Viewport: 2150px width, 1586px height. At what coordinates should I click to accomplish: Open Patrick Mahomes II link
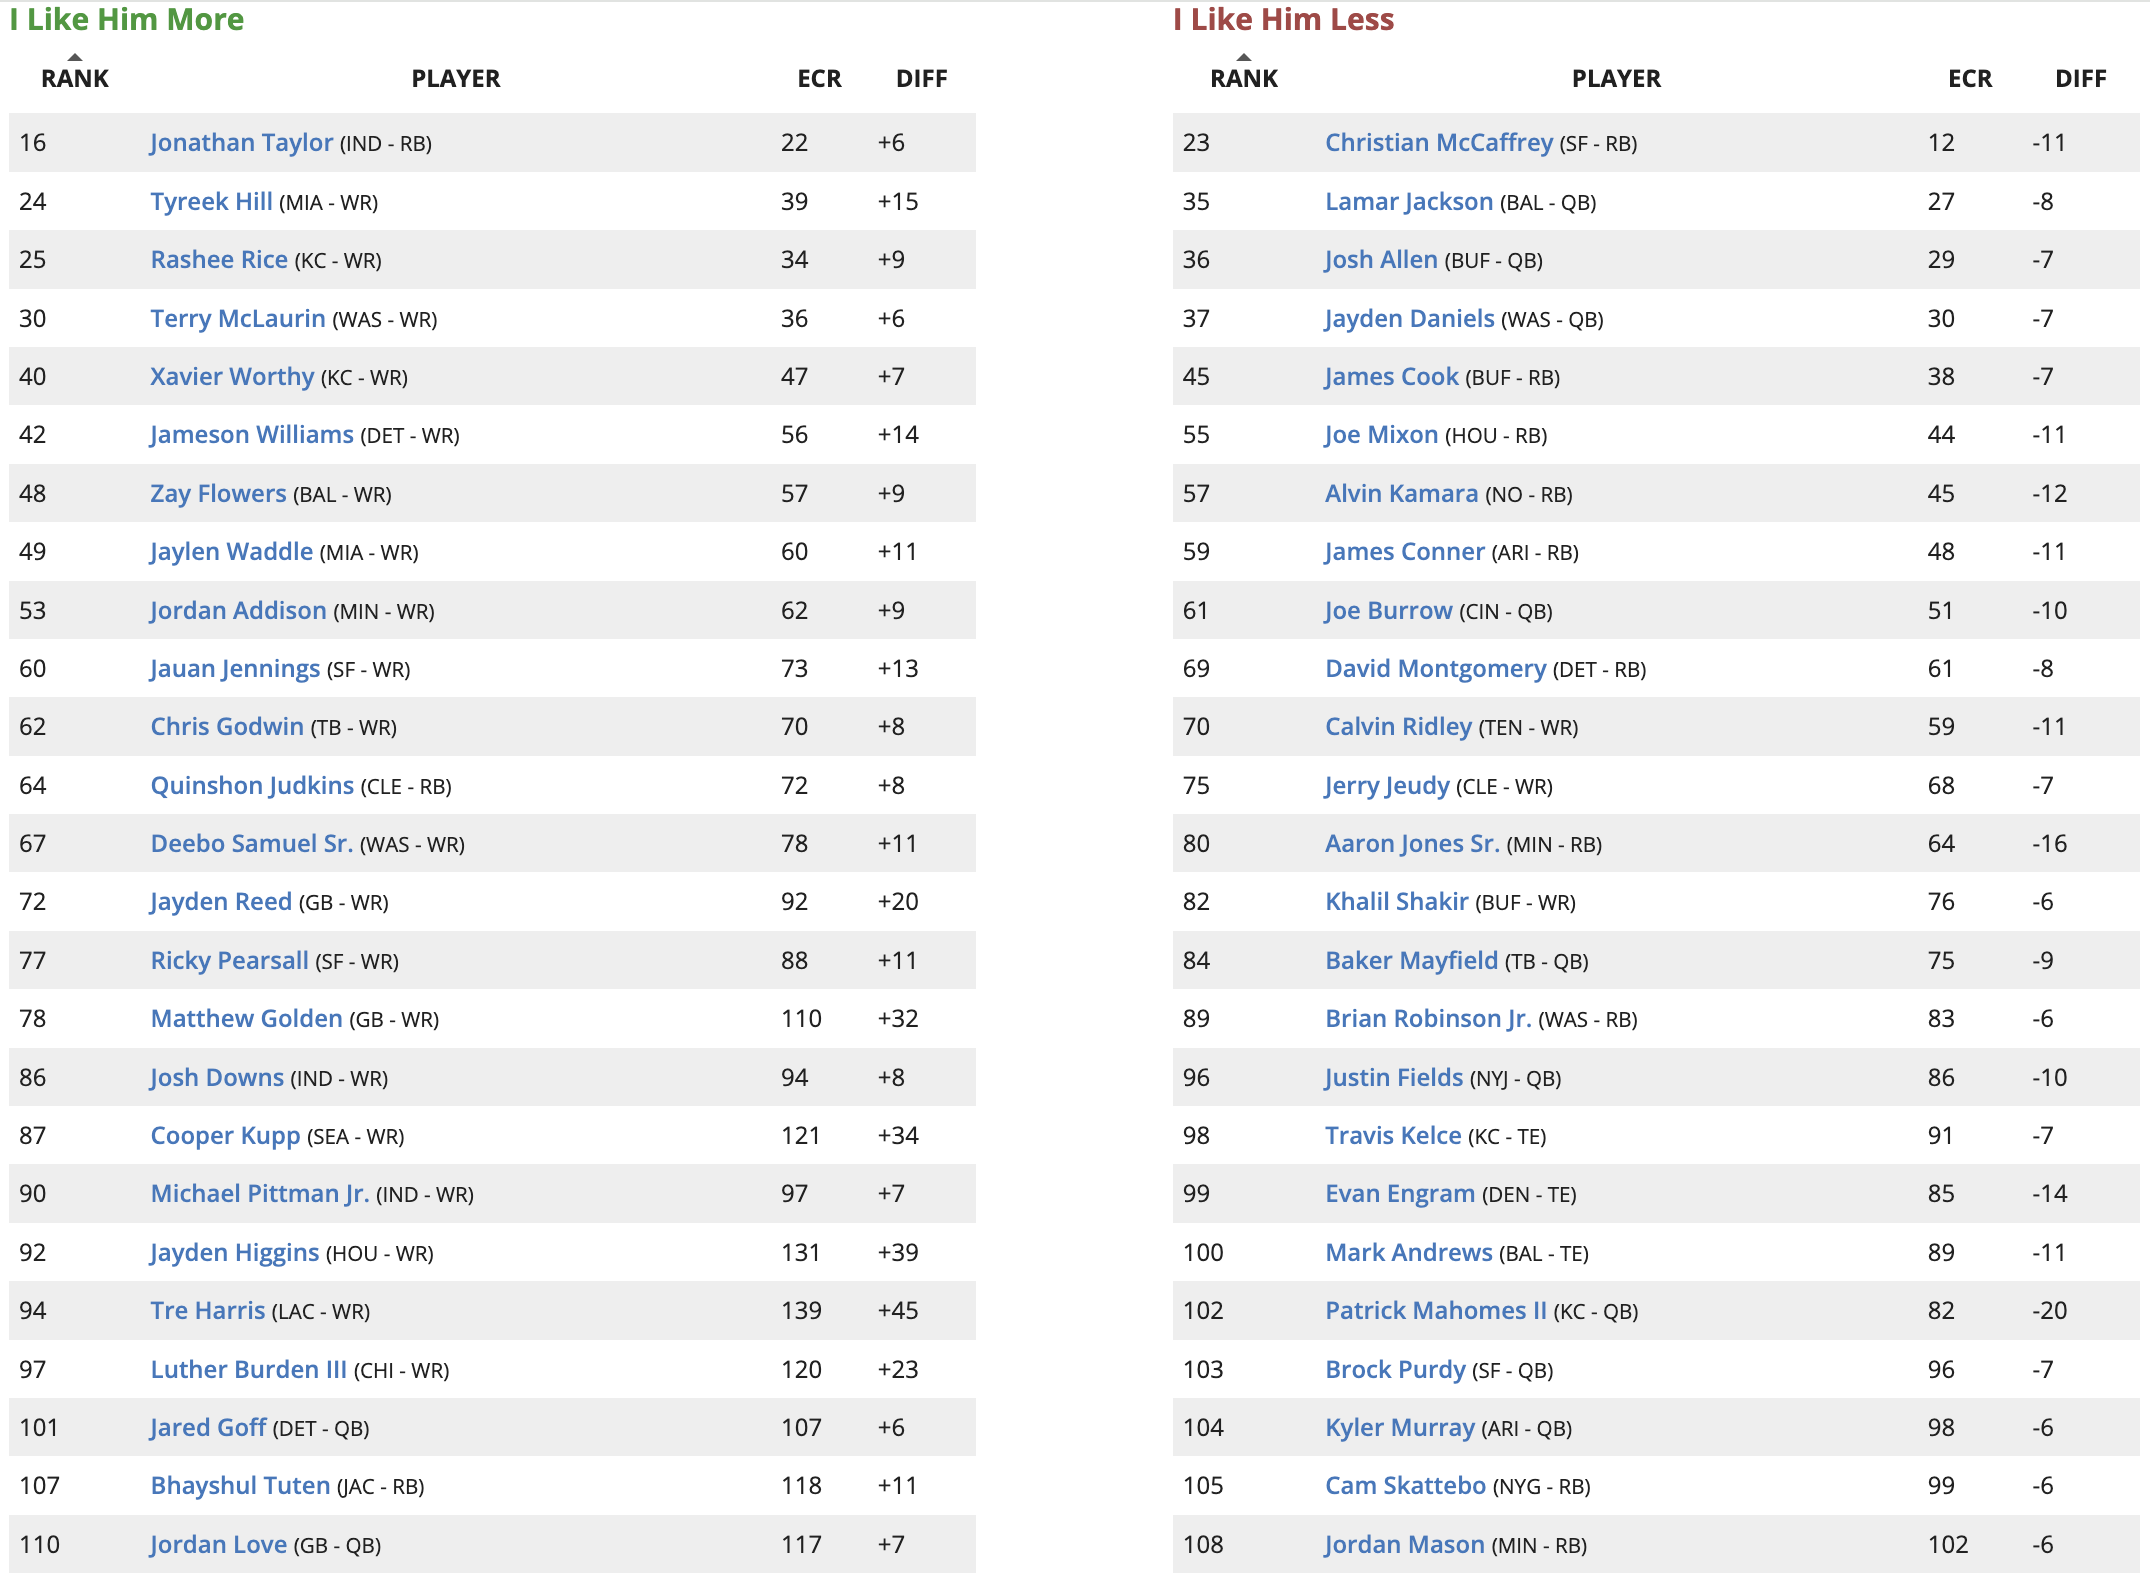click(1436, 1311)
